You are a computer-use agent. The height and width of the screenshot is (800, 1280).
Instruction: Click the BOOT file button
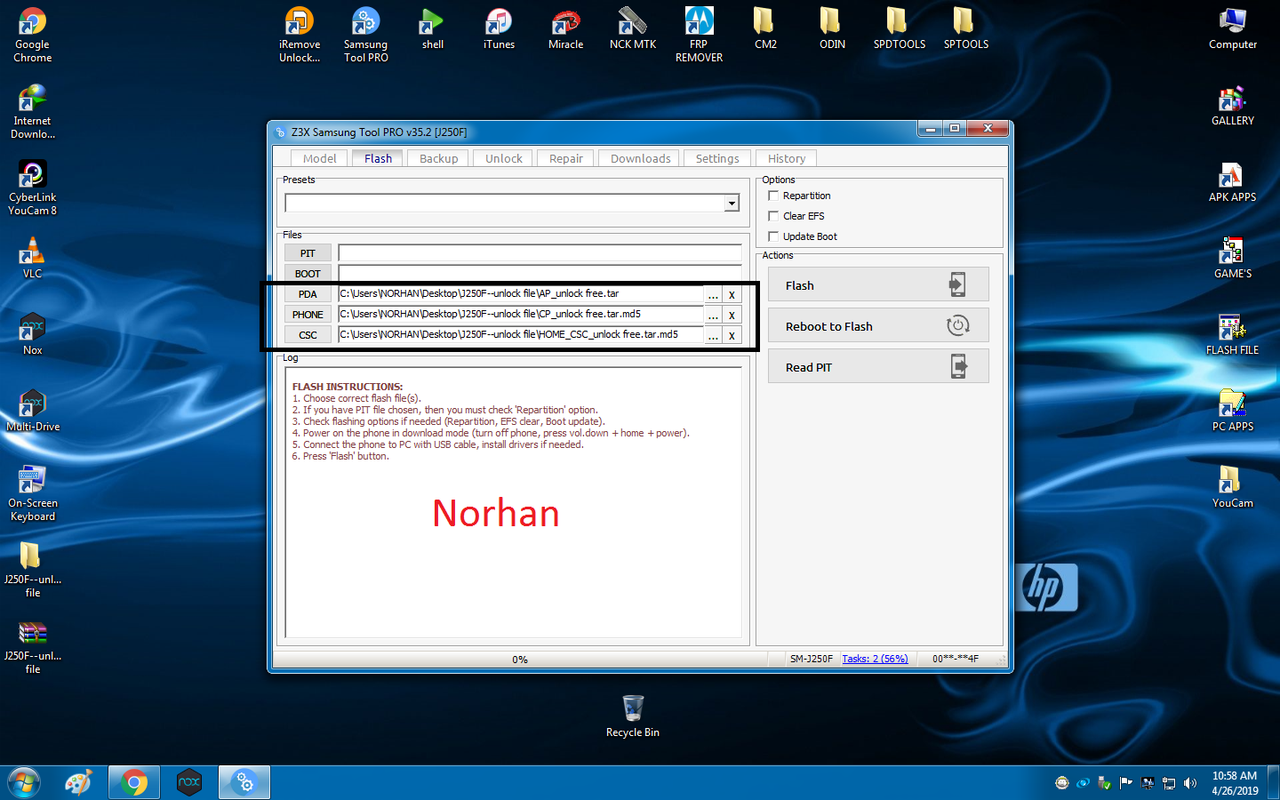[307, 273]
